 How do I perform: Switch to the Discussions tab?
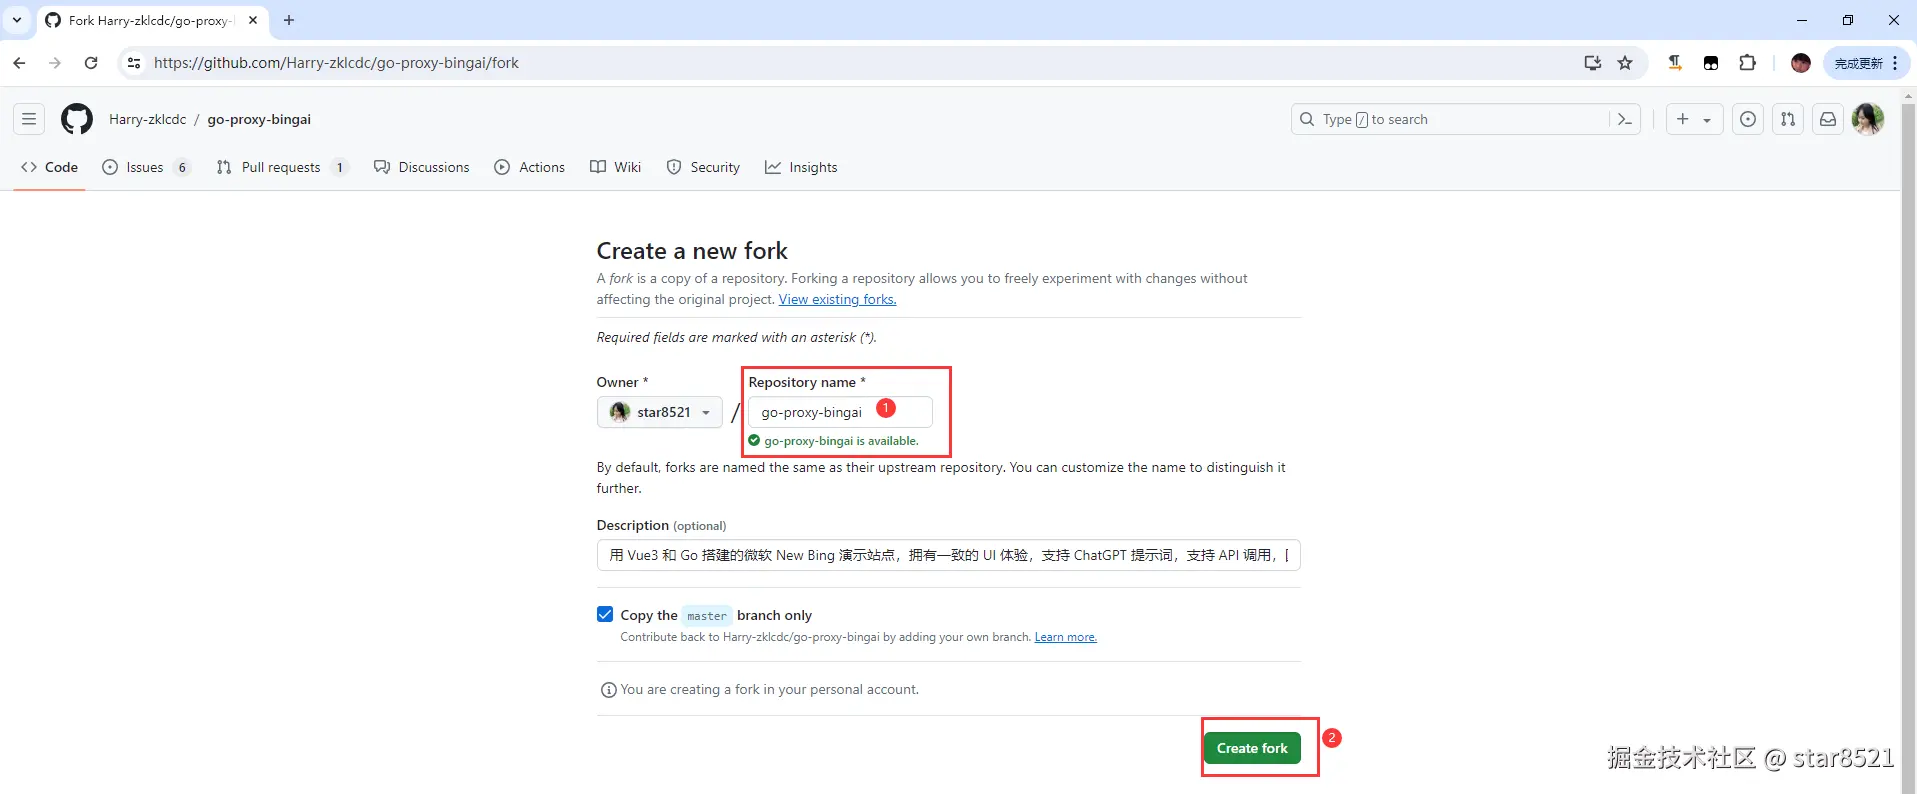pos(422,167)
